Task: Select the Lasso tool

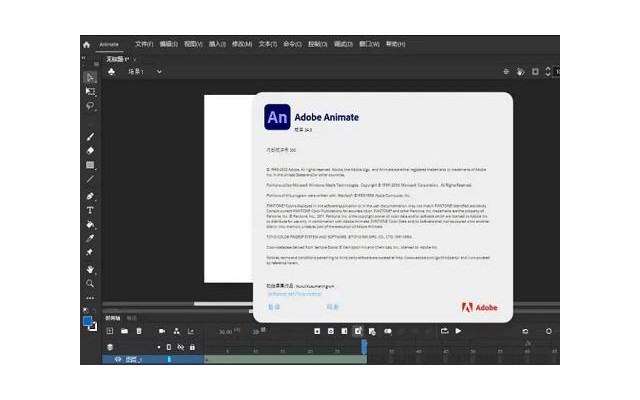Action: click(90, 106)
